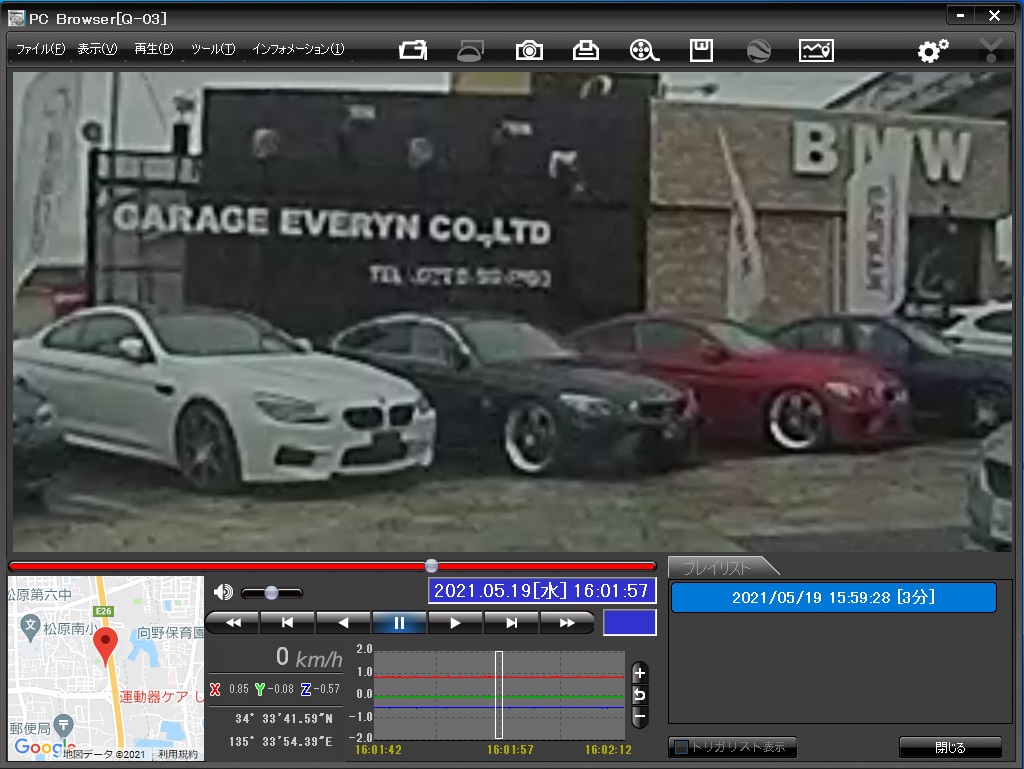
Task: Click the red map location pin
Action: coord(105,646)
